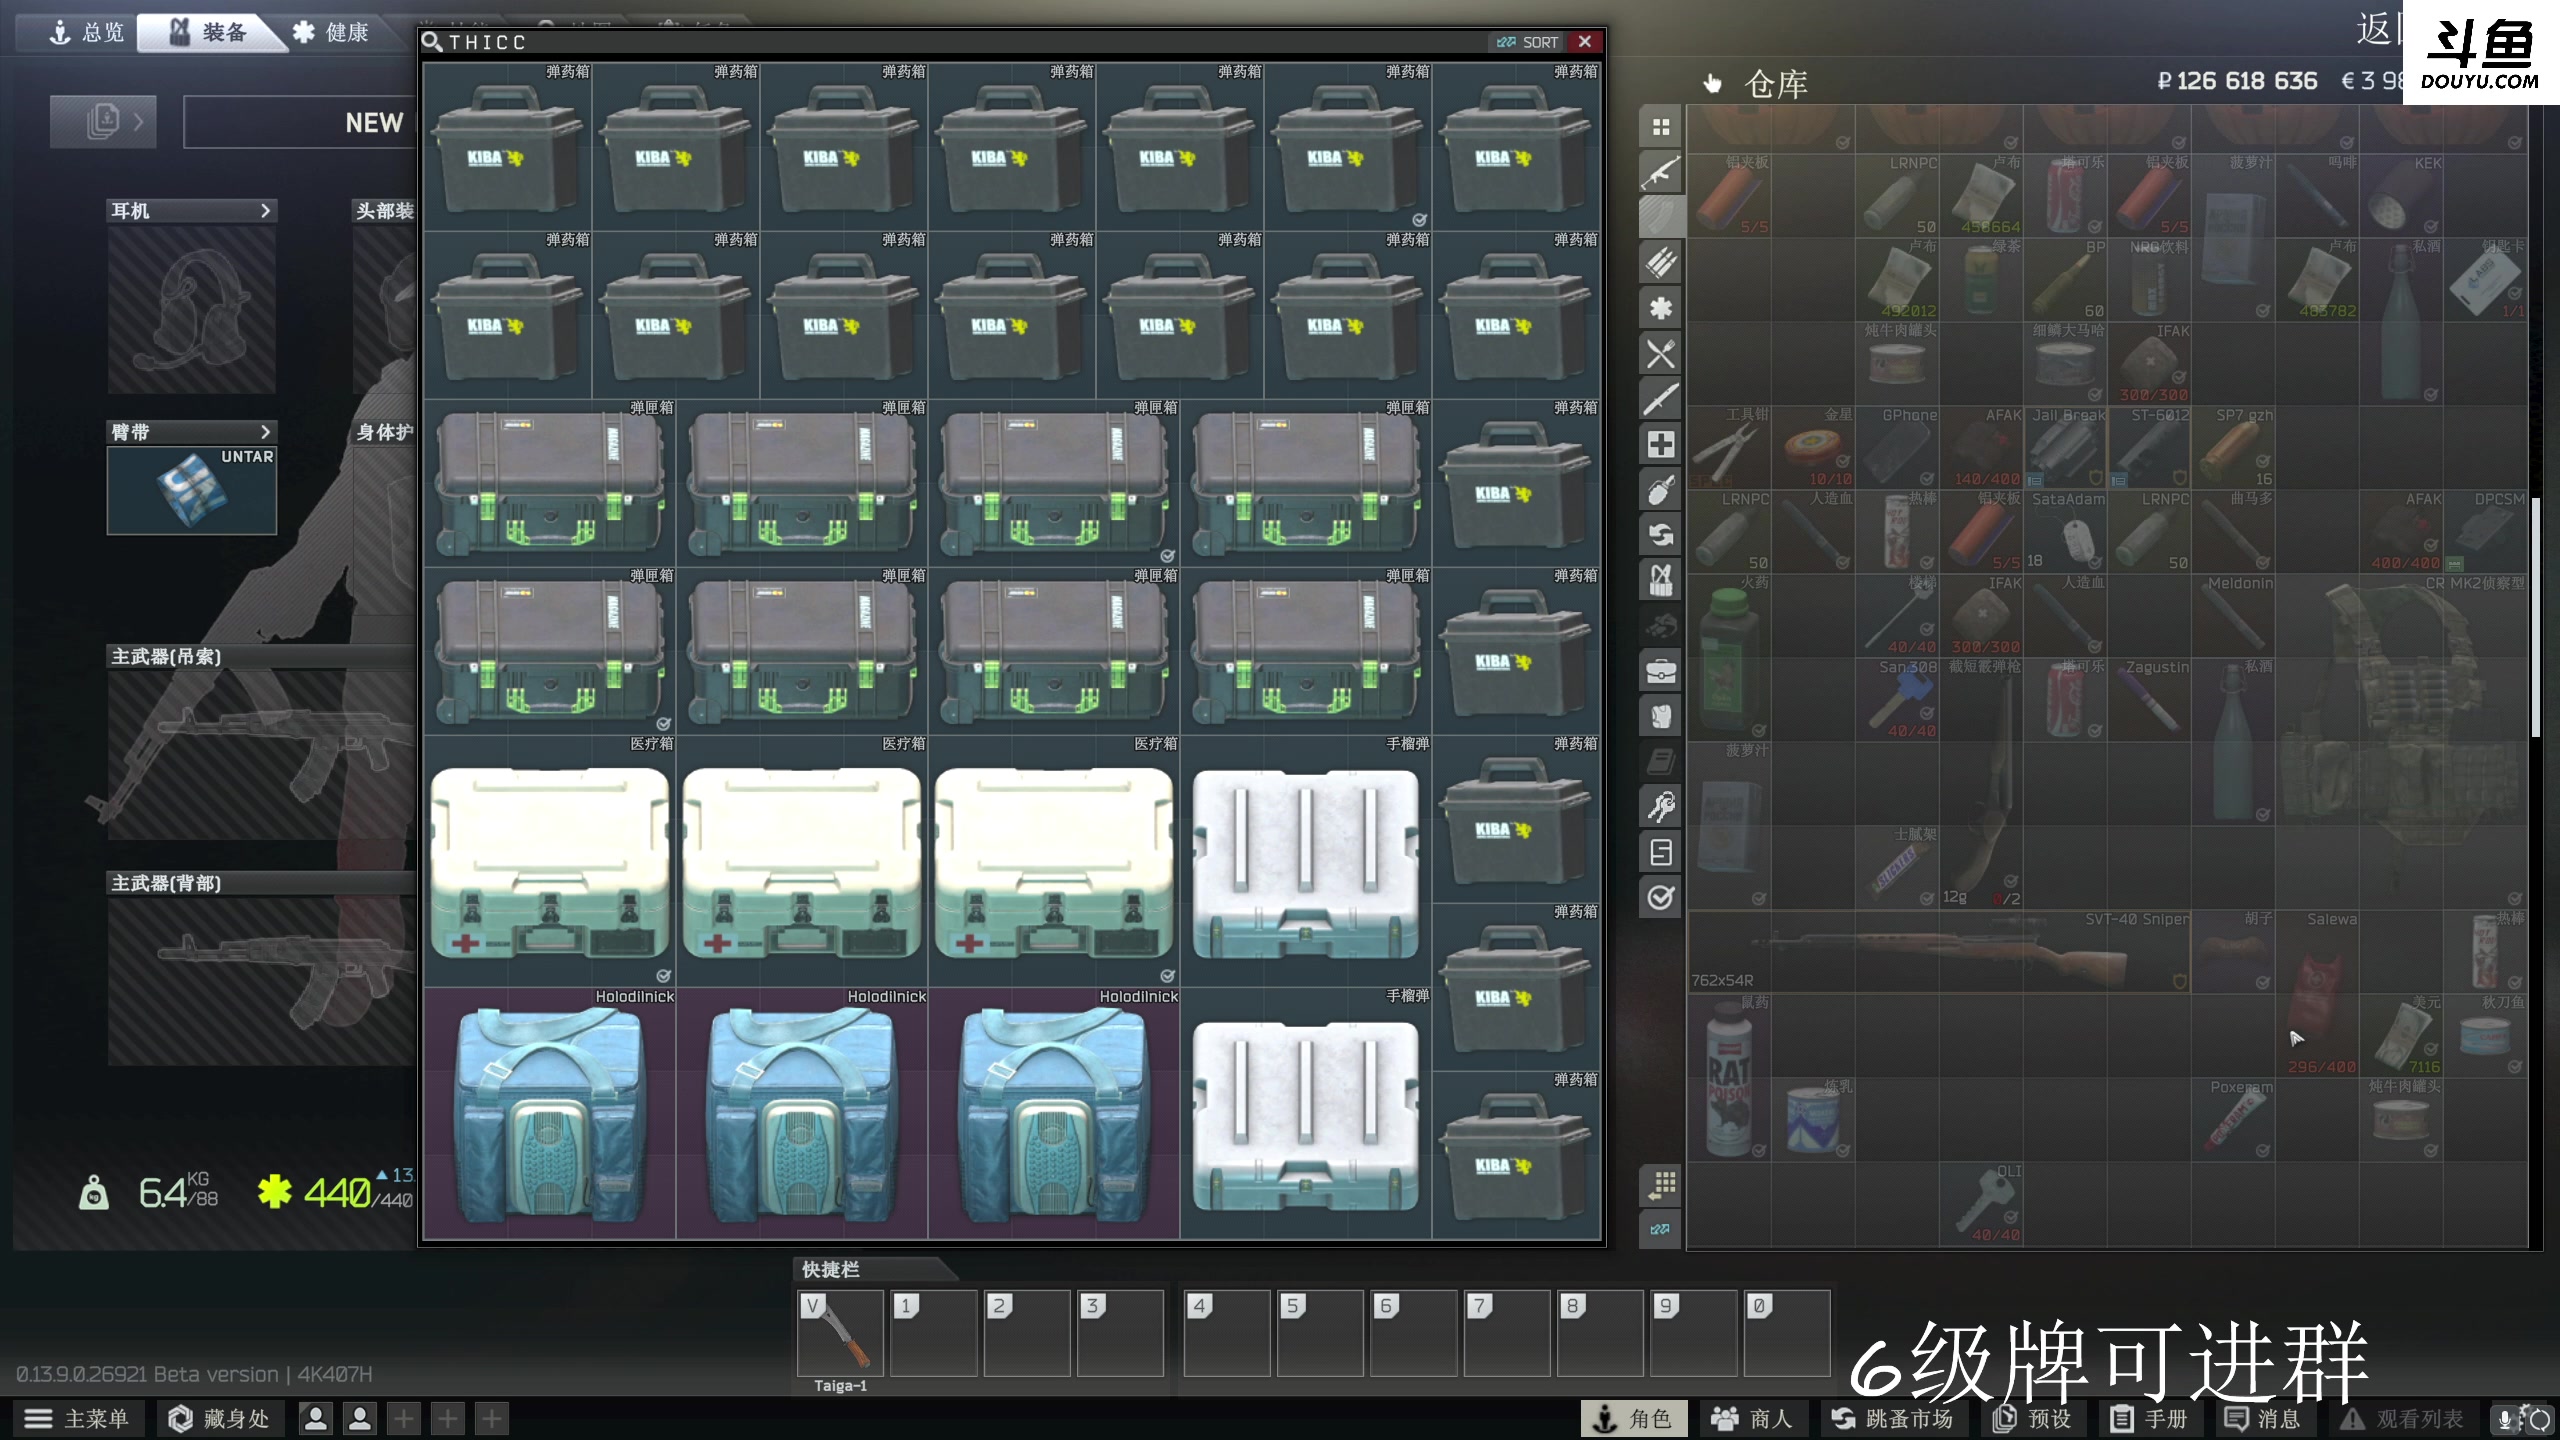This screenshot has height=1440, width=2560.
Task: Select Salewa first aid kit in stash
Action: pyautogui.click(x=2318, y=993)
